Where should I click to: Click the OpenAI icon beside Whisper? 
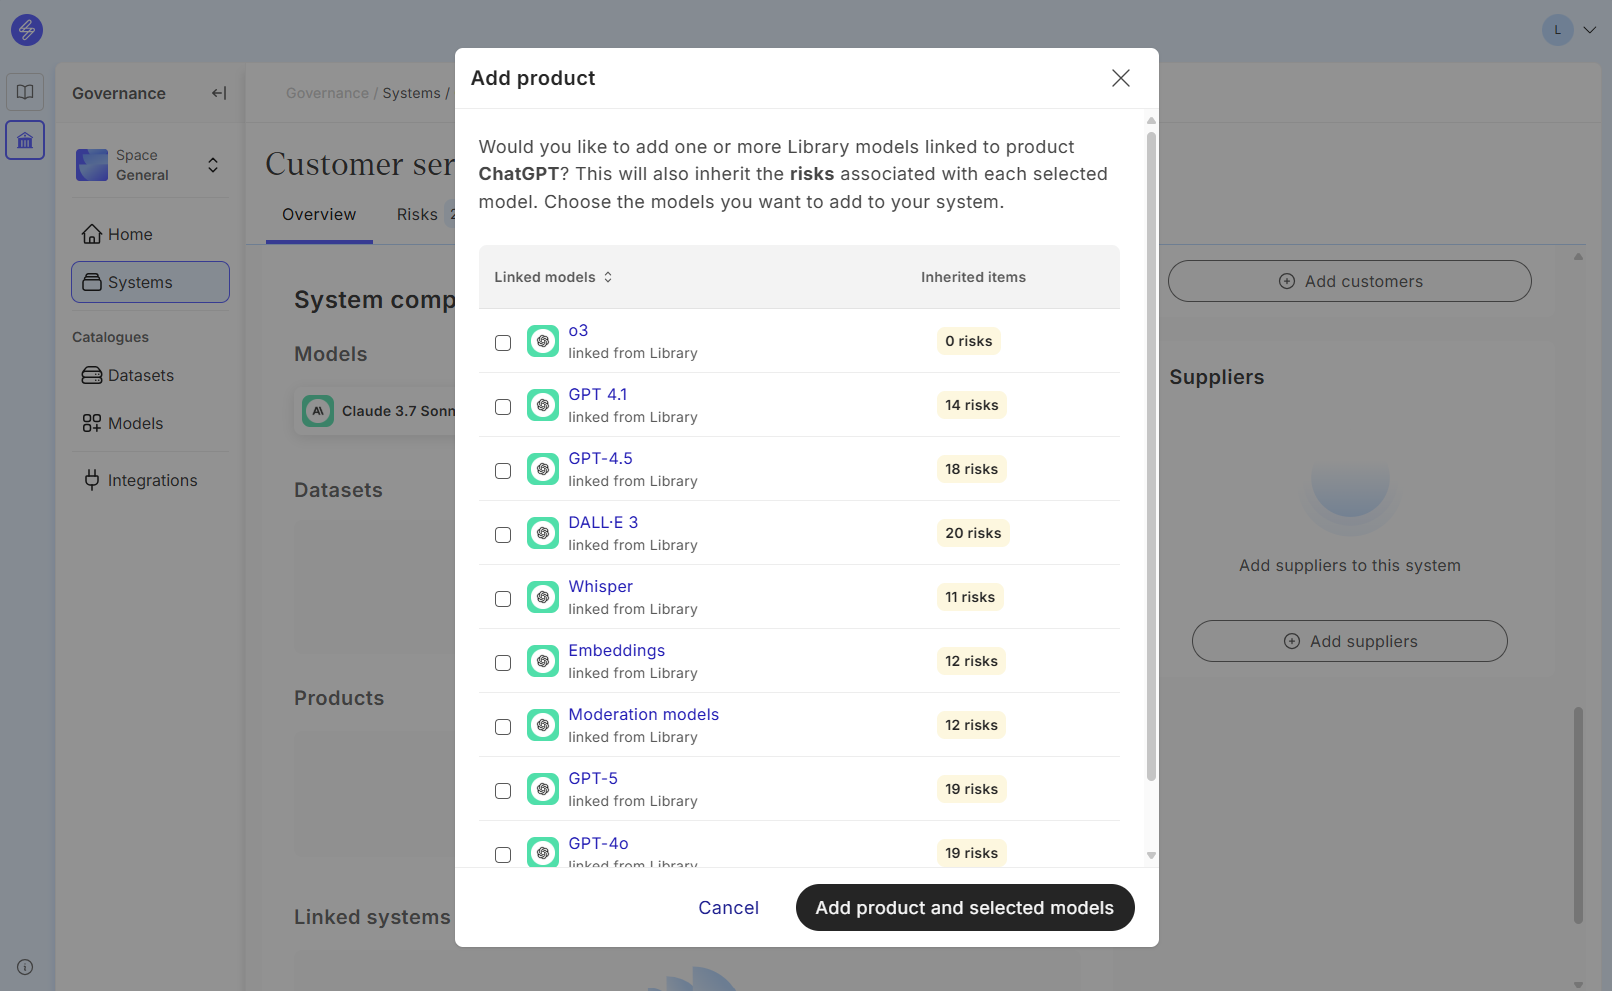[542, 597]
